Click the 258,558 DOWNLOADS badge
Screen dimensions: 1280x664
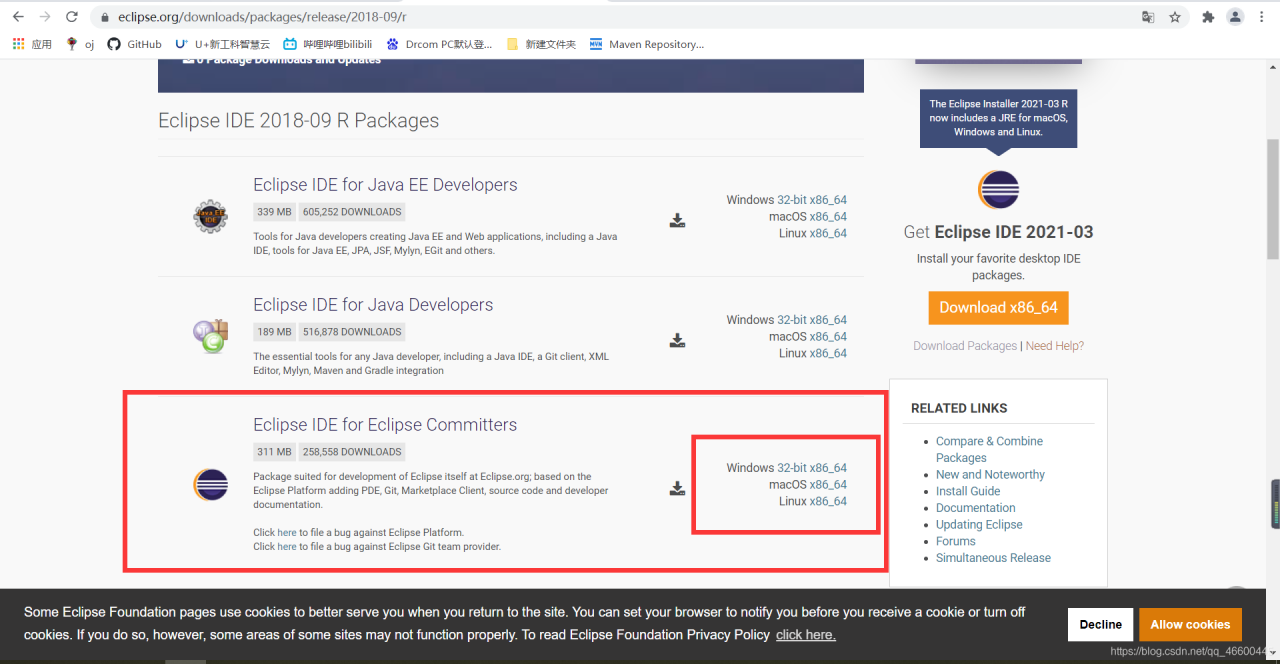tap(352, 452)
